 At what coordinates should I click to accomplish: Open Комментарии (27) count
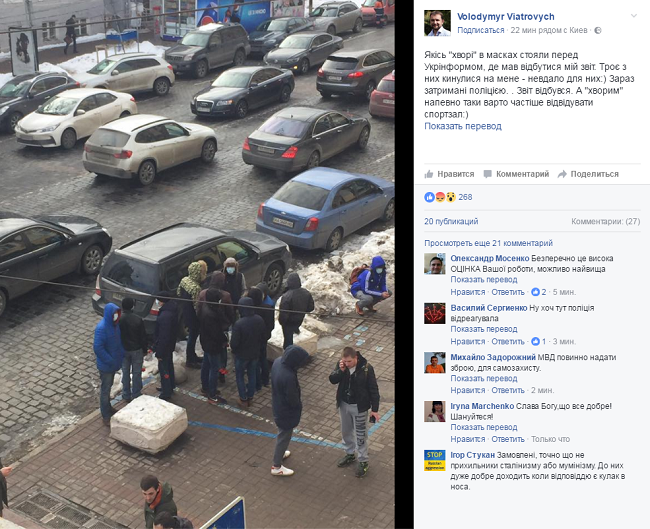click(606, 221)
